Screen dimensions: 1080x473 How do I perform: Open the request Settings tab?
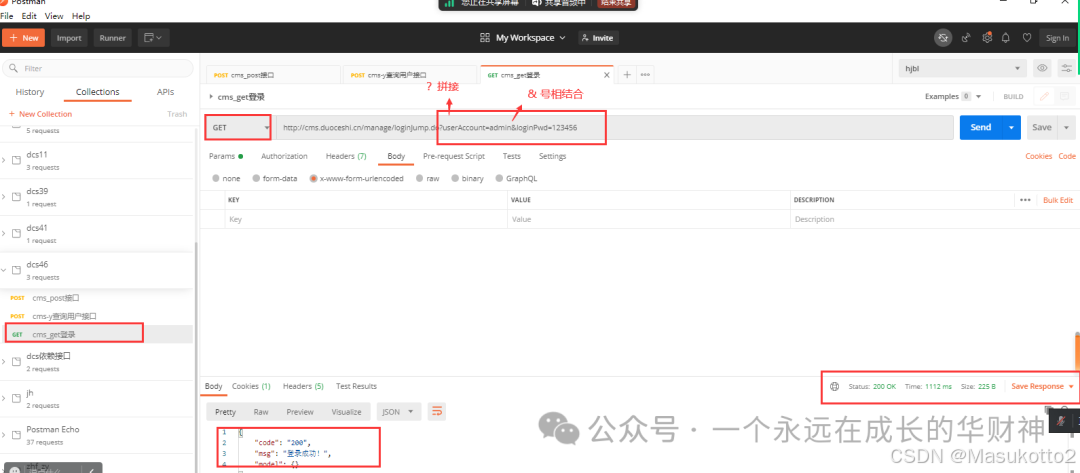pyautogui.click(x=552, y=156)
